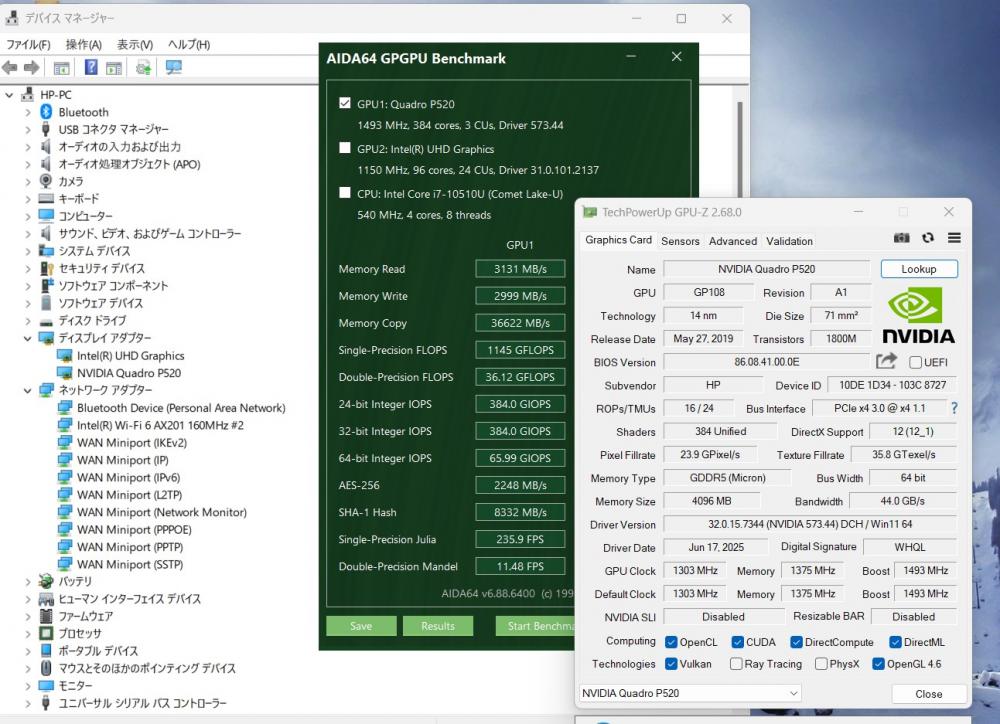Click the scan for hardware changes monitor icon
The image size is (1000, 724).
coord(173,67)
